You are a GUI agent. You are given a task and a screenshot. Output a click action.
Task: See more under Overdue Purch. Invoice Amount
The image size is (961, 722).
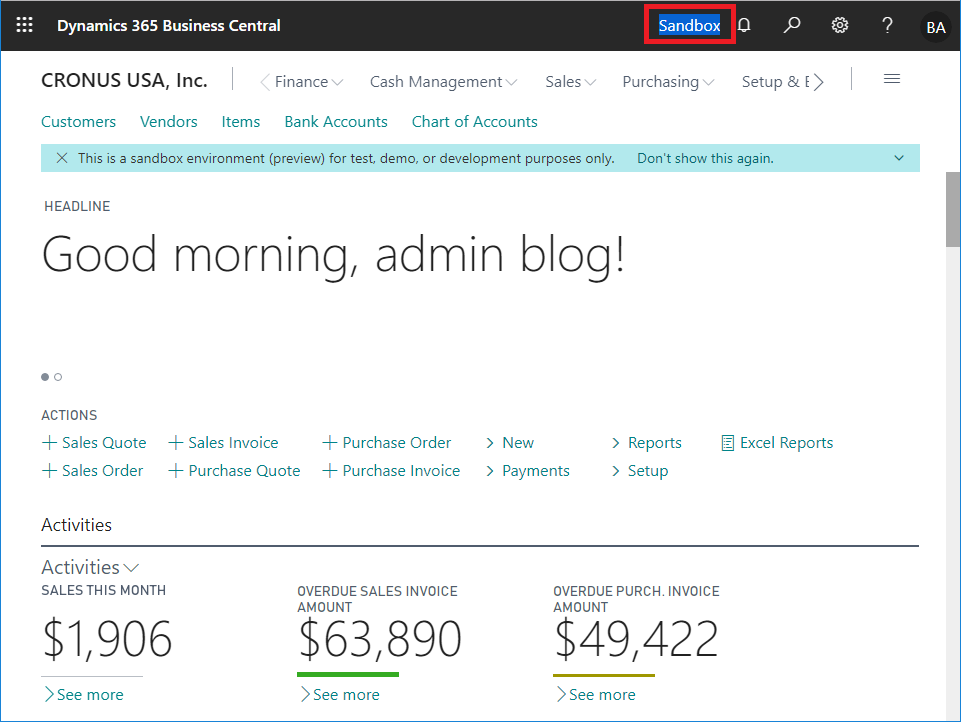(596, 694)
